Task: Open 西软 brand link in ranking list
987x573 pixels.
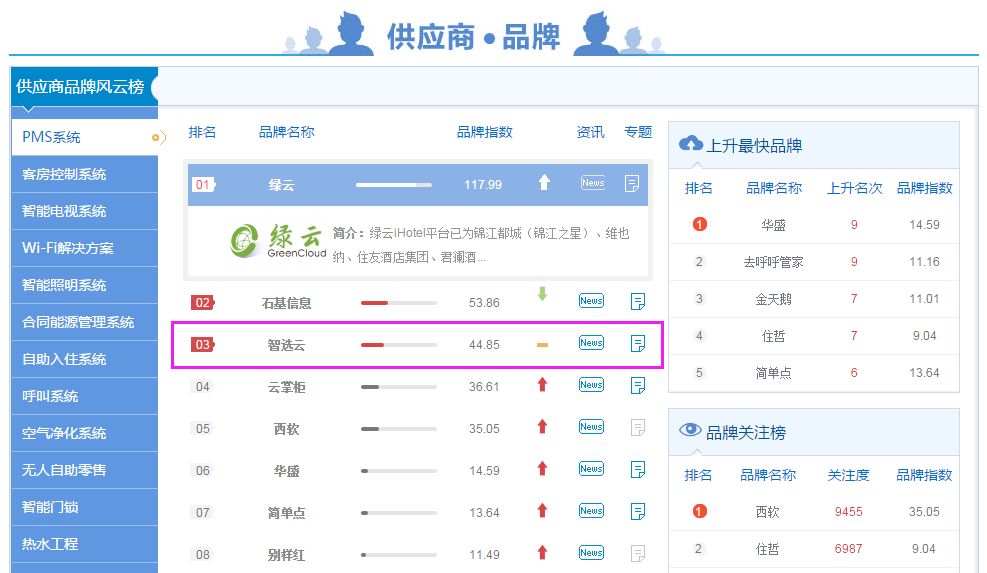Action: pos(286,429)
